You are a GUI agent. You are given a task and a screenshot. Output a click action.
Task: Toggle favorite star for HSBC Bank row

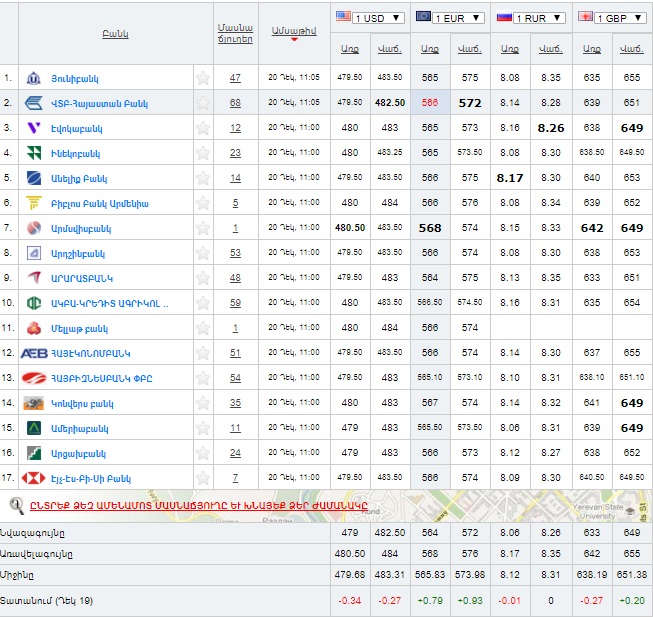203,478
